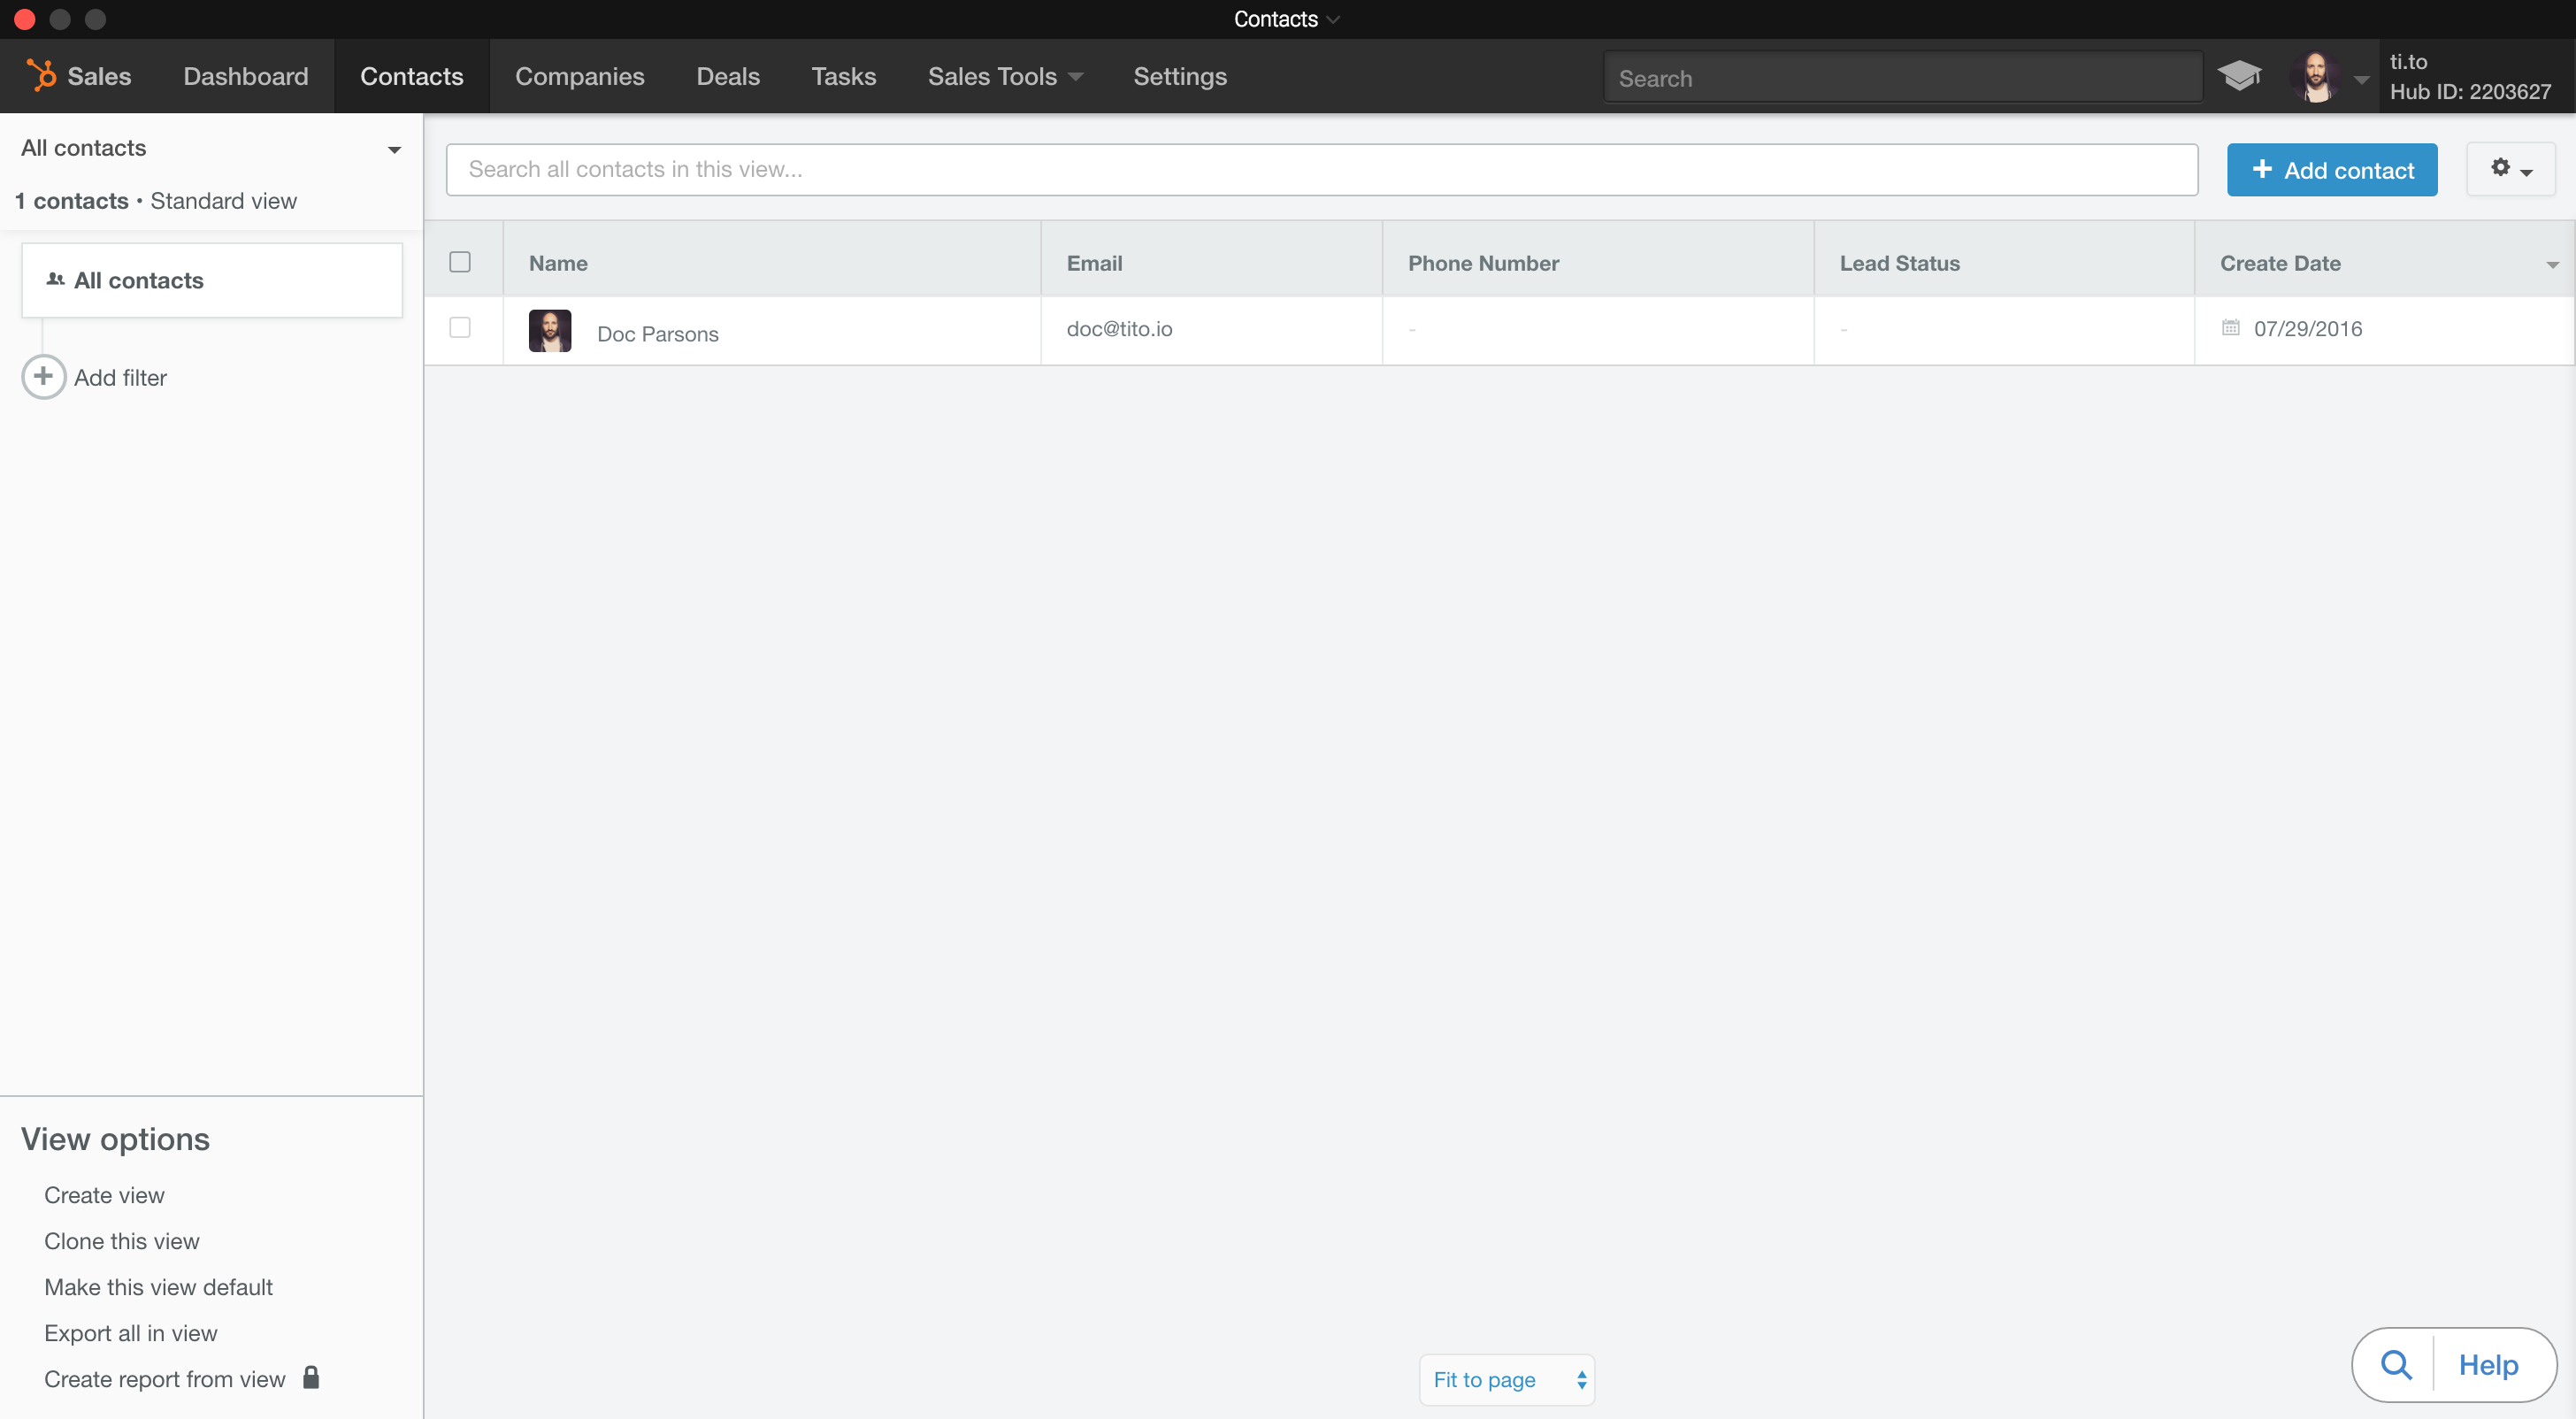The width and height of the screenshot is (2576, 1419).
Task: Open the Settings tab
Action: [1180, 76]
